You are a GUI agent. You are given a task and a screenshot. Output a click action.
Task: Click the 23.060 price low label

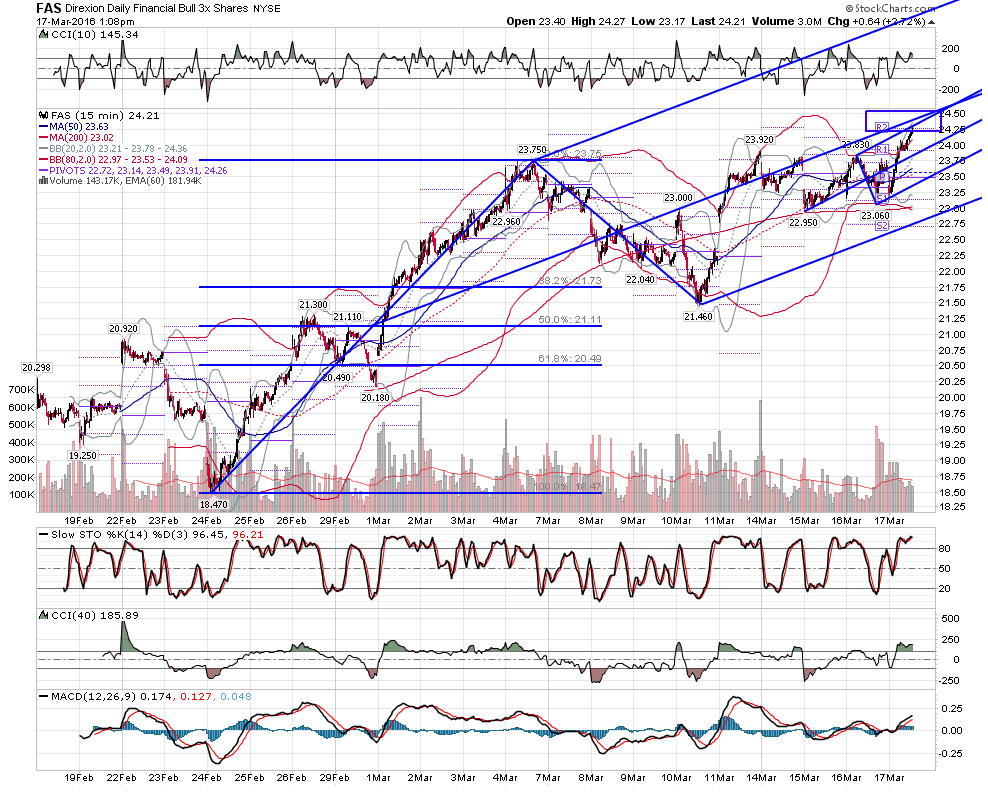[875, 215]
